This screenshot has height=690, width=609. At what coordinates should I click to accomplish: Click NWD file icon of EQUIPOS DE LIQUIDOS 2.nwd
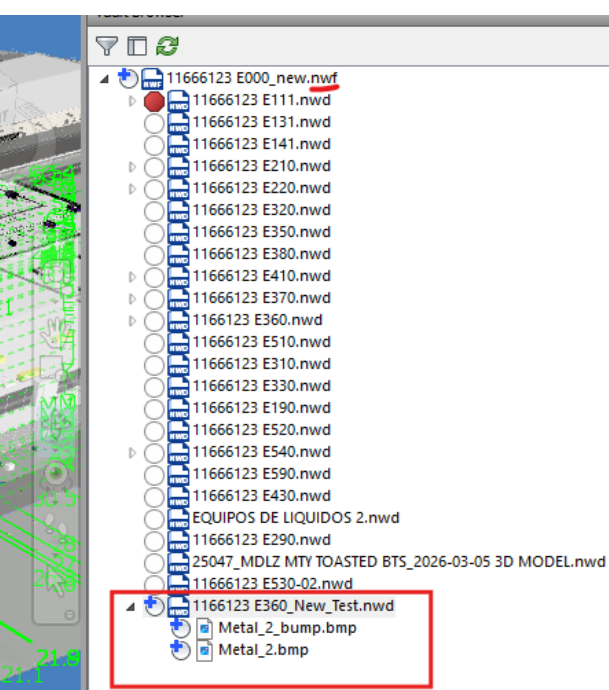pyautogui.click(x=178, y=518)
